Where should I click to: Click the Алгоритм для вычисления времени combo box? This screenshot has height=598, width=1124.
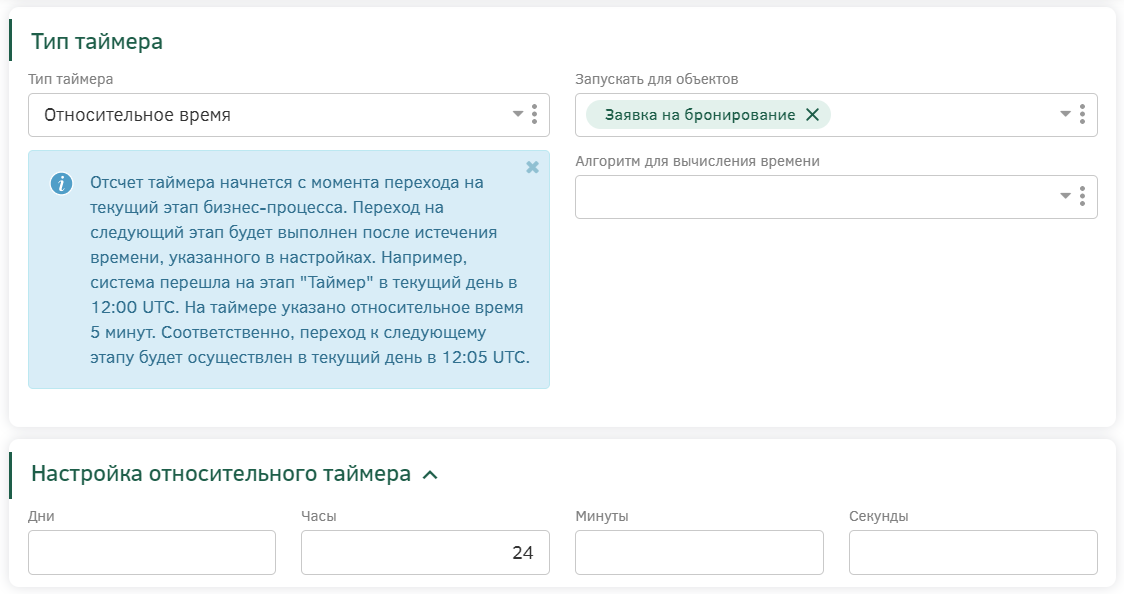pyautogui.click(x=836, y=196)
